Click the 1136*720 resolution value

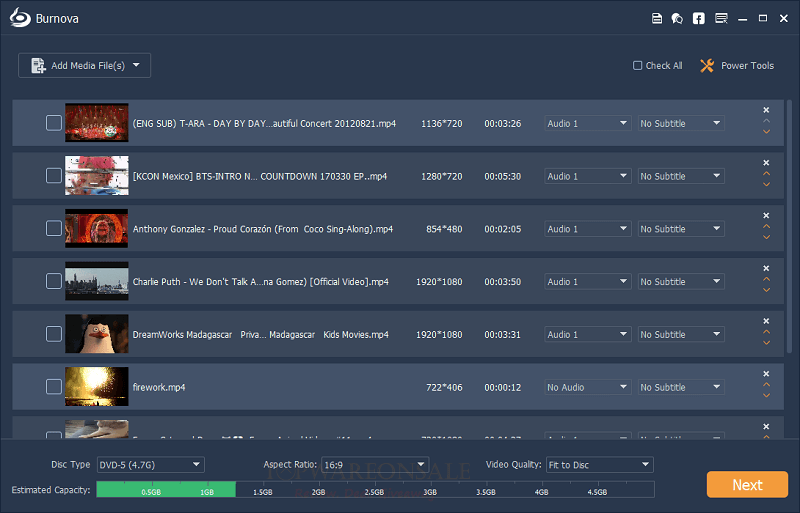(x=441, y=124)
